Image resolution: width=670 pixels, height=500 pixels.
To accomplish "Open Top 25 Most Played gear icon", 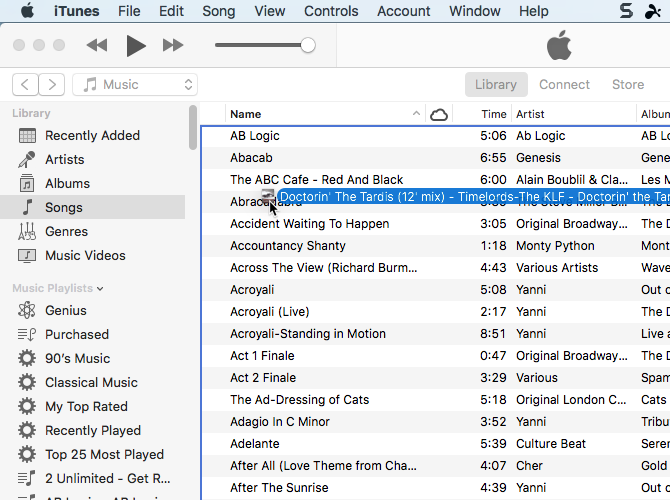I will click(x=27, y=454).
